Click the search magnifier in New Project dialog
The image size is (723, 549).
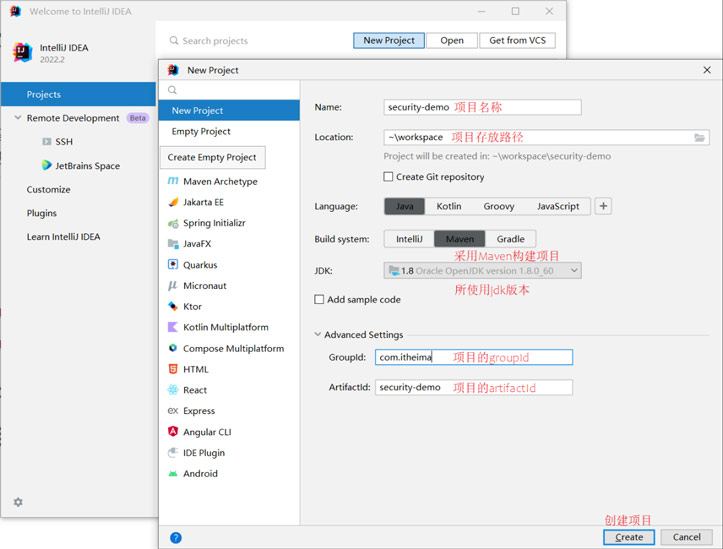[x=172, y=90]
